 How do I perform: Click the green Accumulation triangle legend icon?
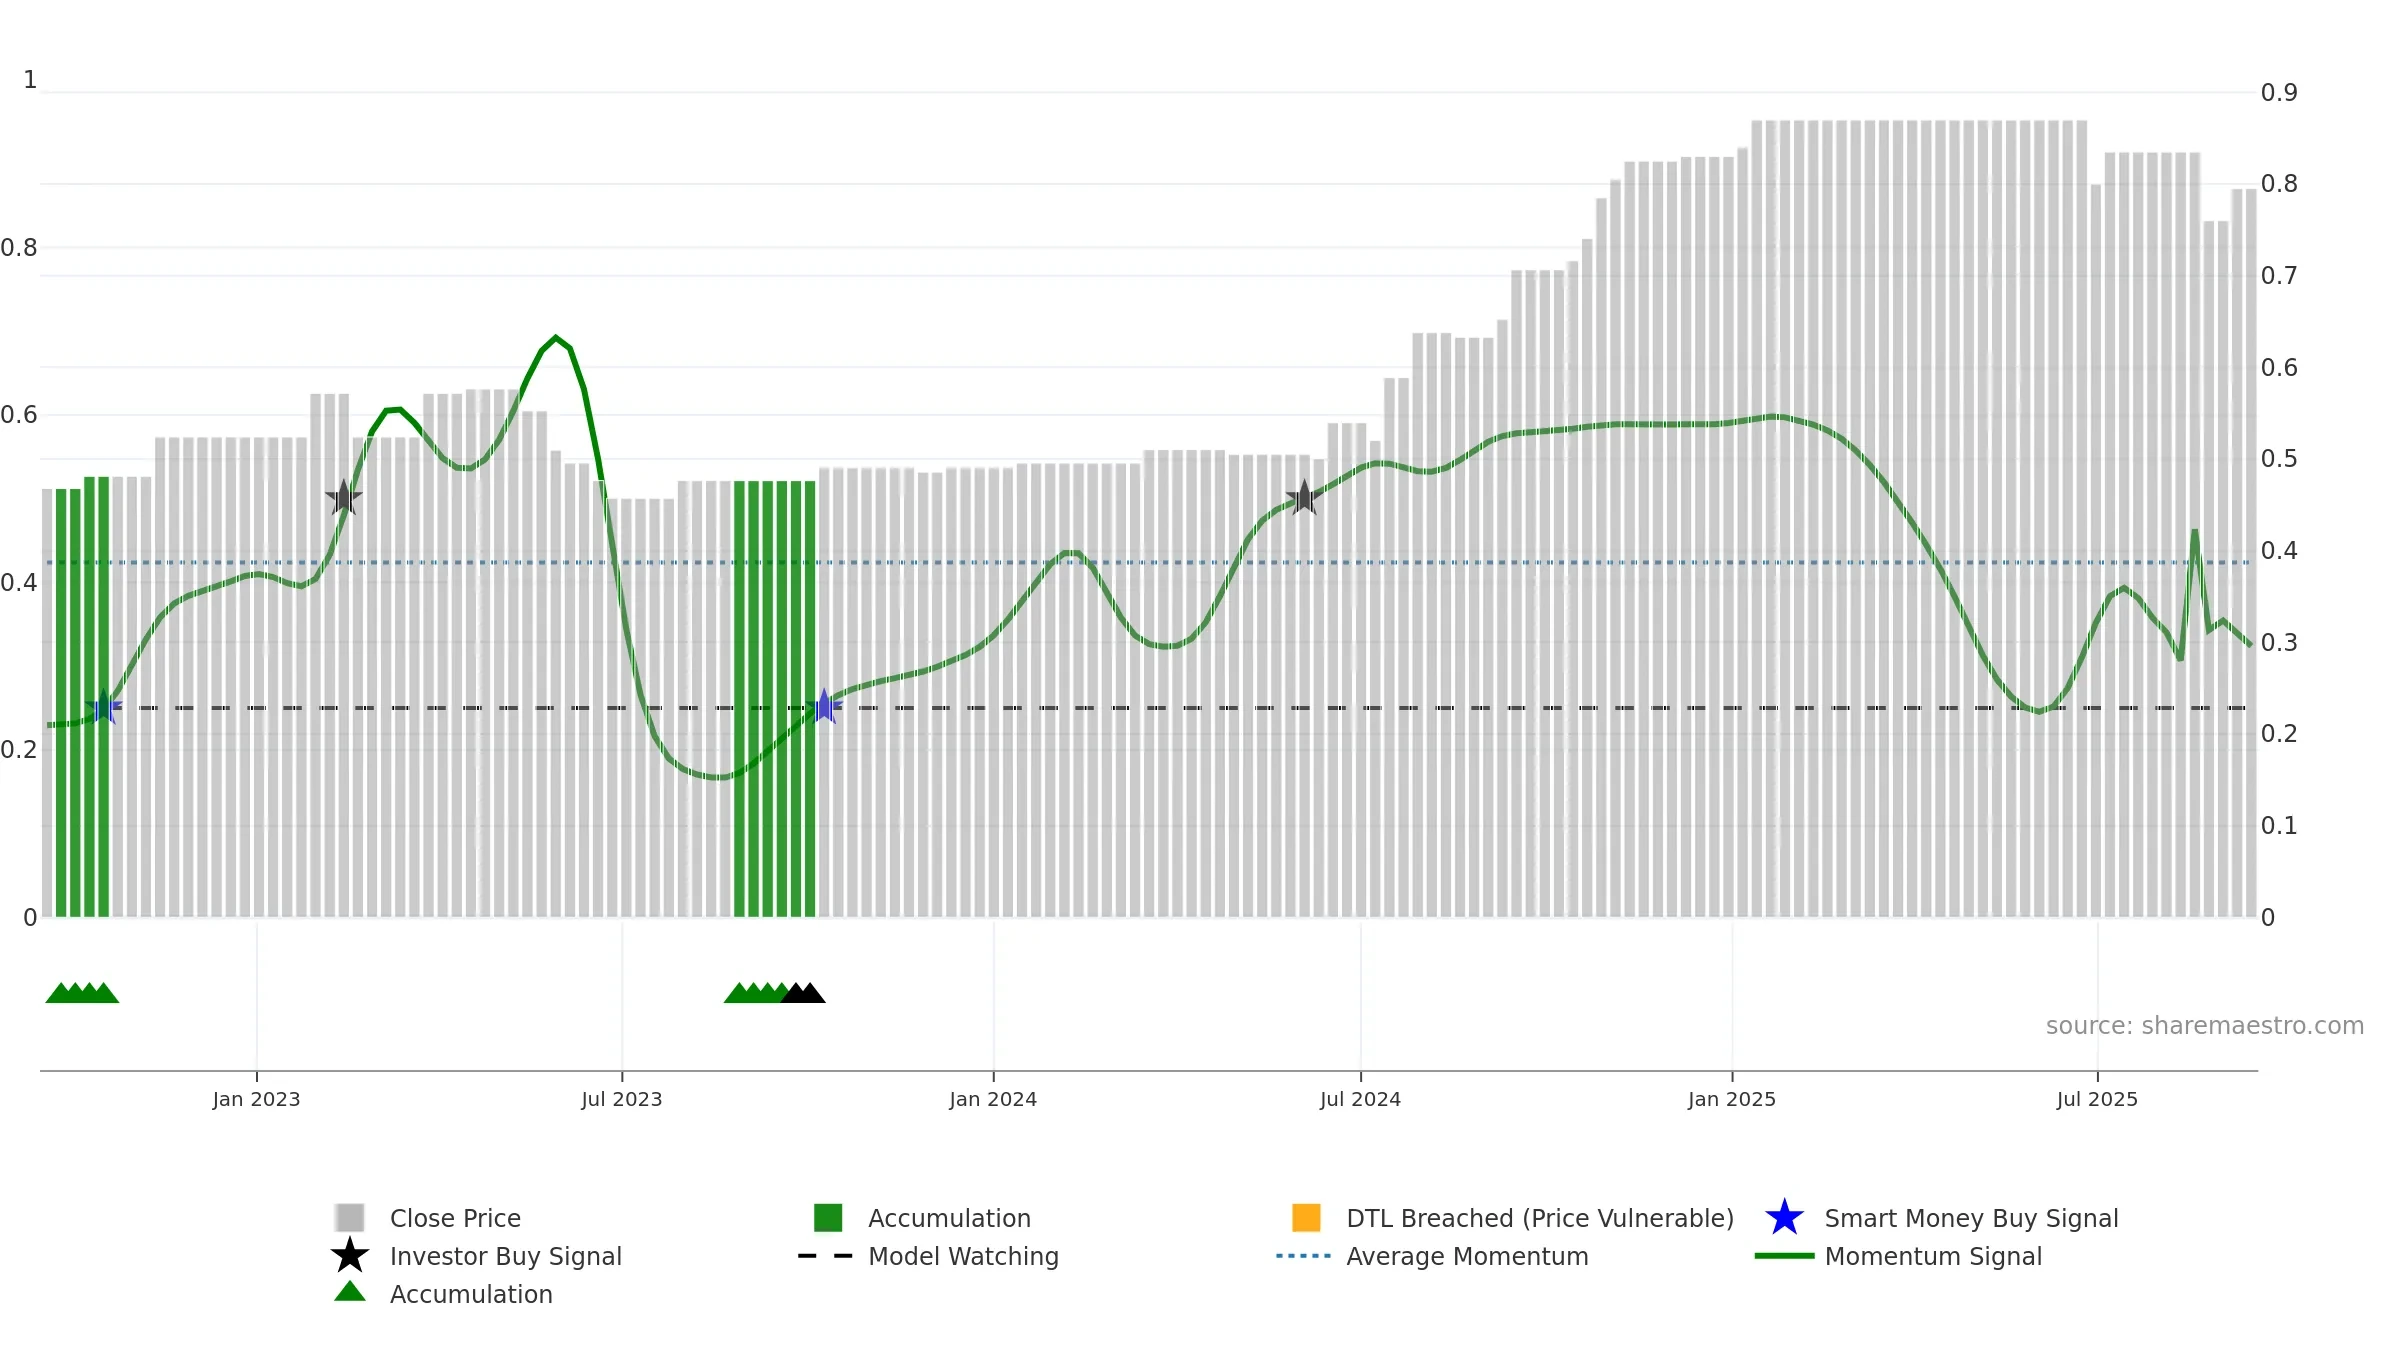click(x=350, y=1292)
